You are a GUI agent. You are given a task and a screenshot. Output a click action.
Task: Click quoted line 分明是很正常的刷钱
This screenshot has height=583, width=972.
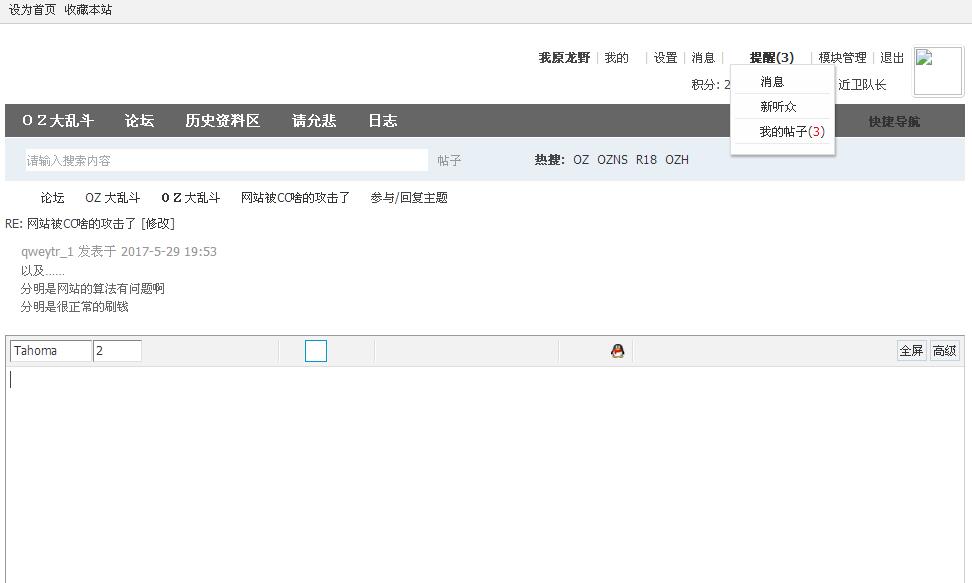(x=74, y=307)
